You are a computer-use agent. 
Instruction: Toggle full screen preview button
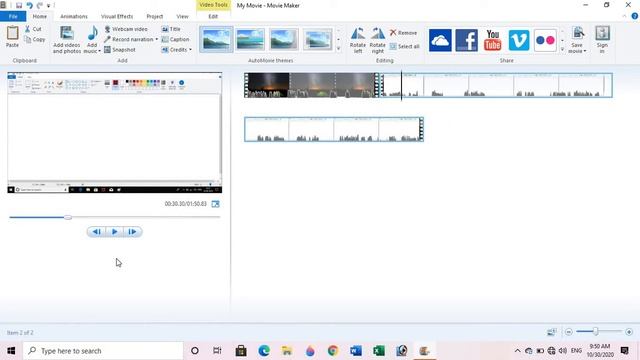[x=216, y=204]
